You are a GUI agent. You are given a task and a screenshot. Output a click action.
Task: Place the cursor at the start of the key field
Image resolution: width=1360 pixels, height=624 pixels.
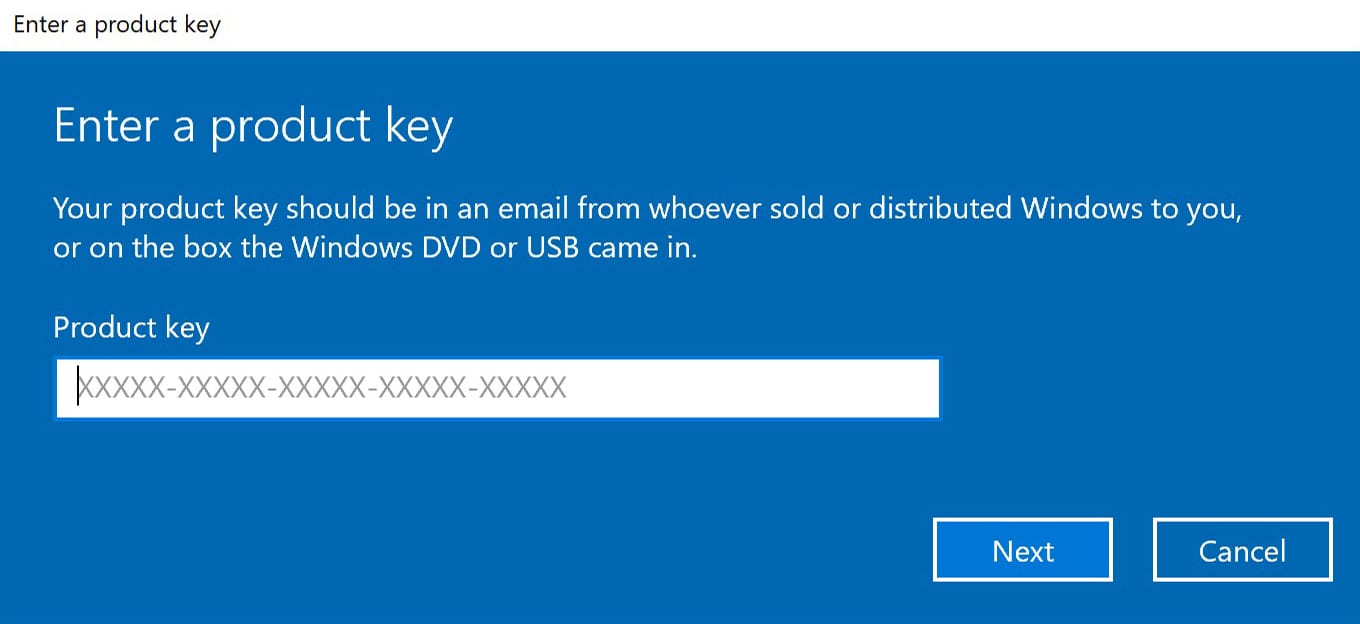pos(79,388)
